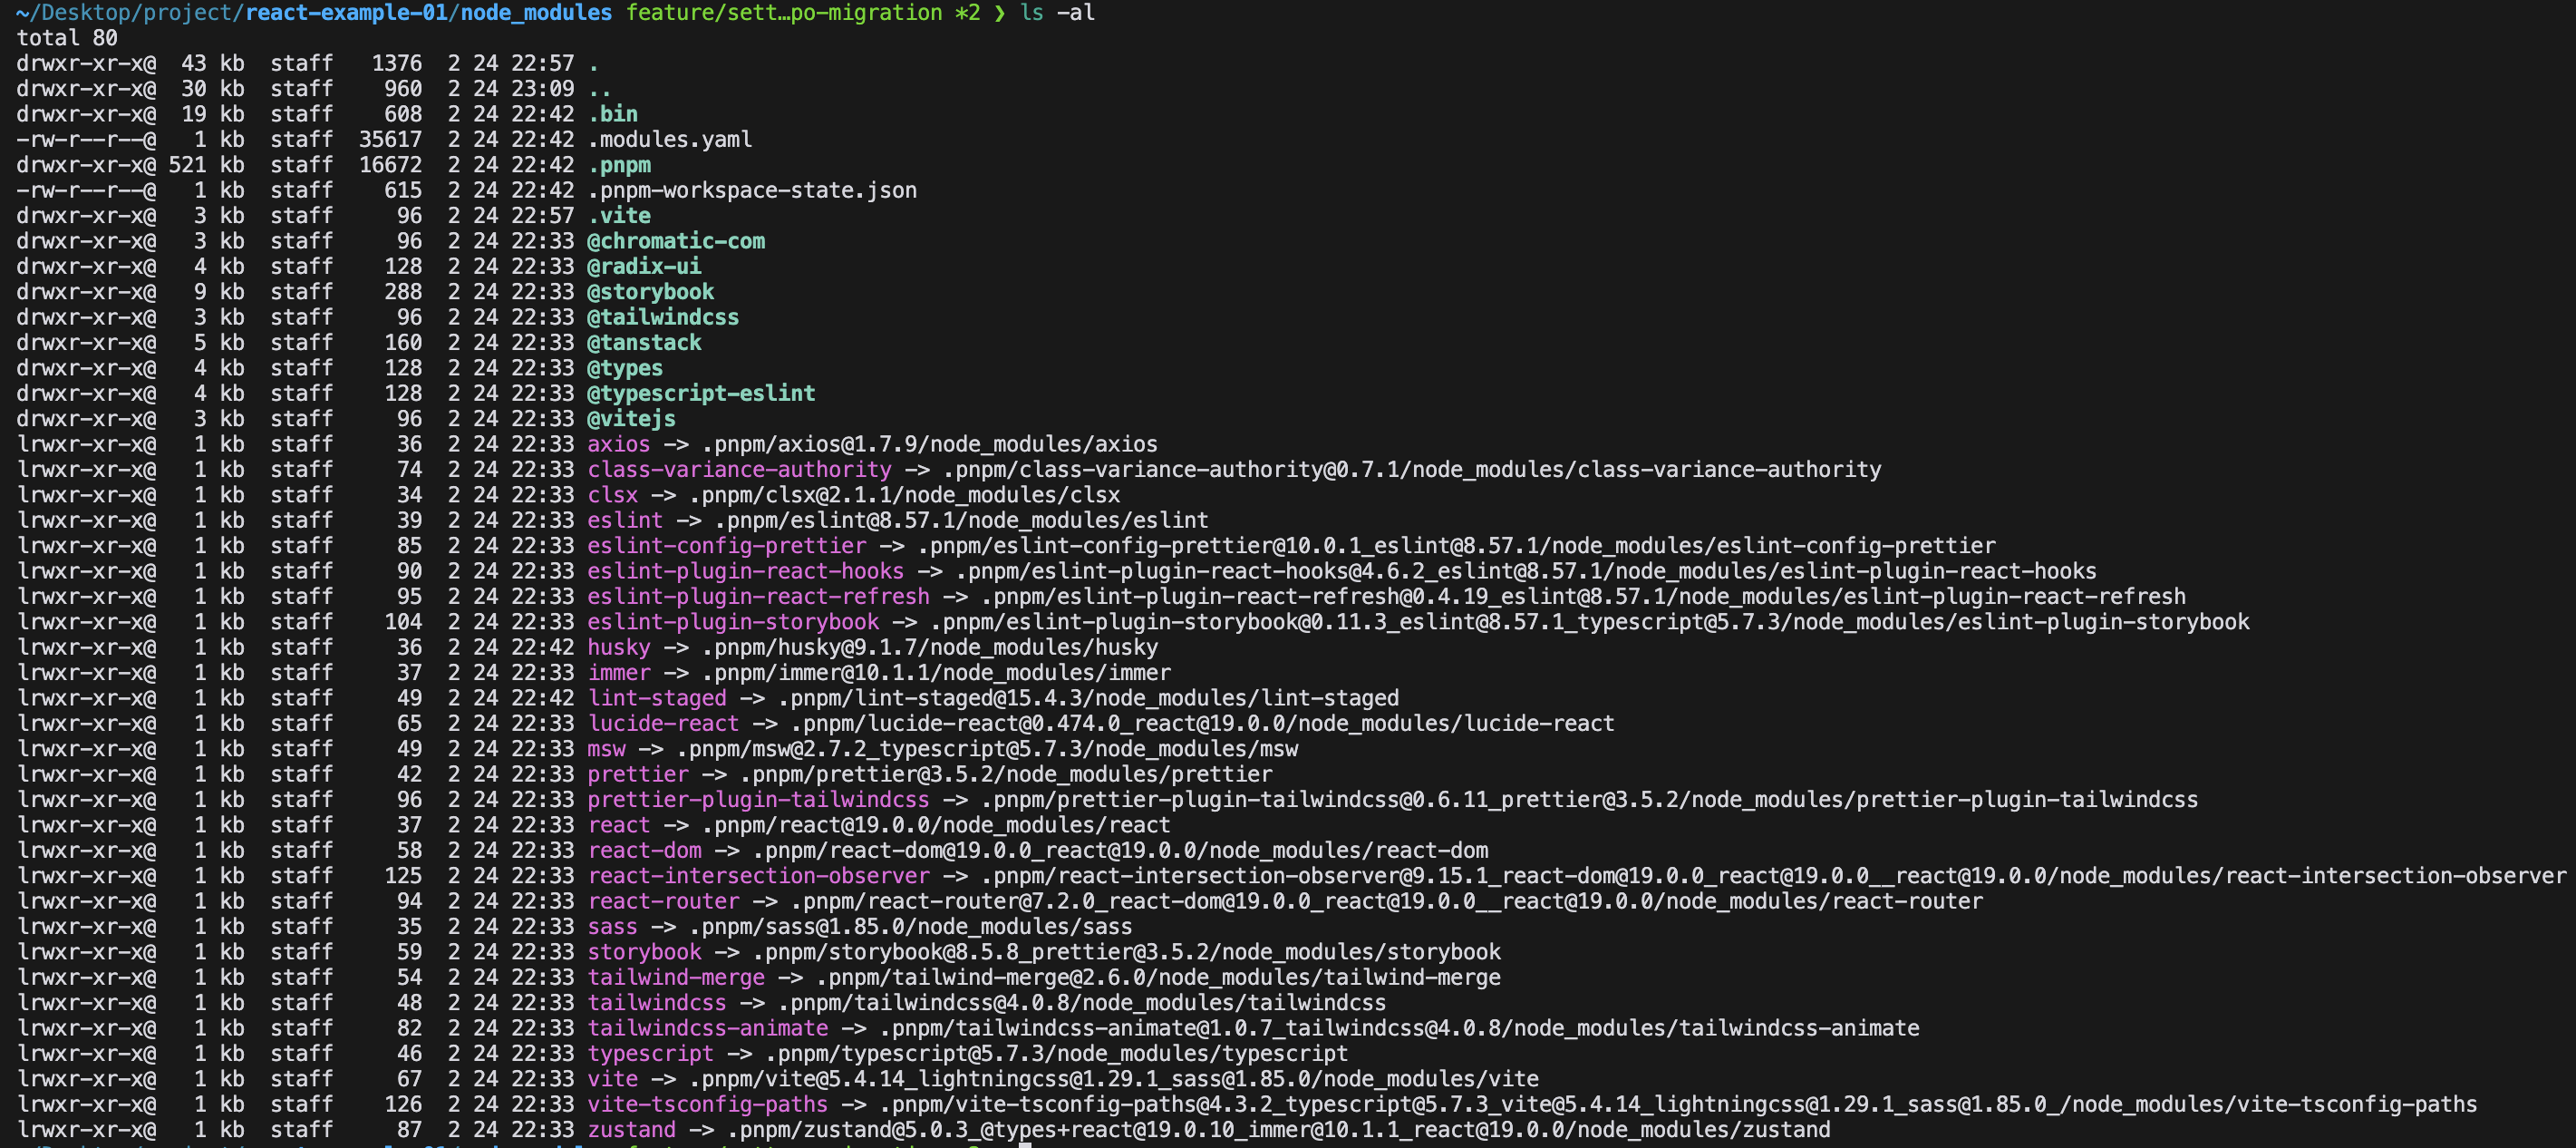Viewport: 2576px width, 1148px height.
Task: Click the eslint-config-prettier symlink name
Action: tap(727, 546)
